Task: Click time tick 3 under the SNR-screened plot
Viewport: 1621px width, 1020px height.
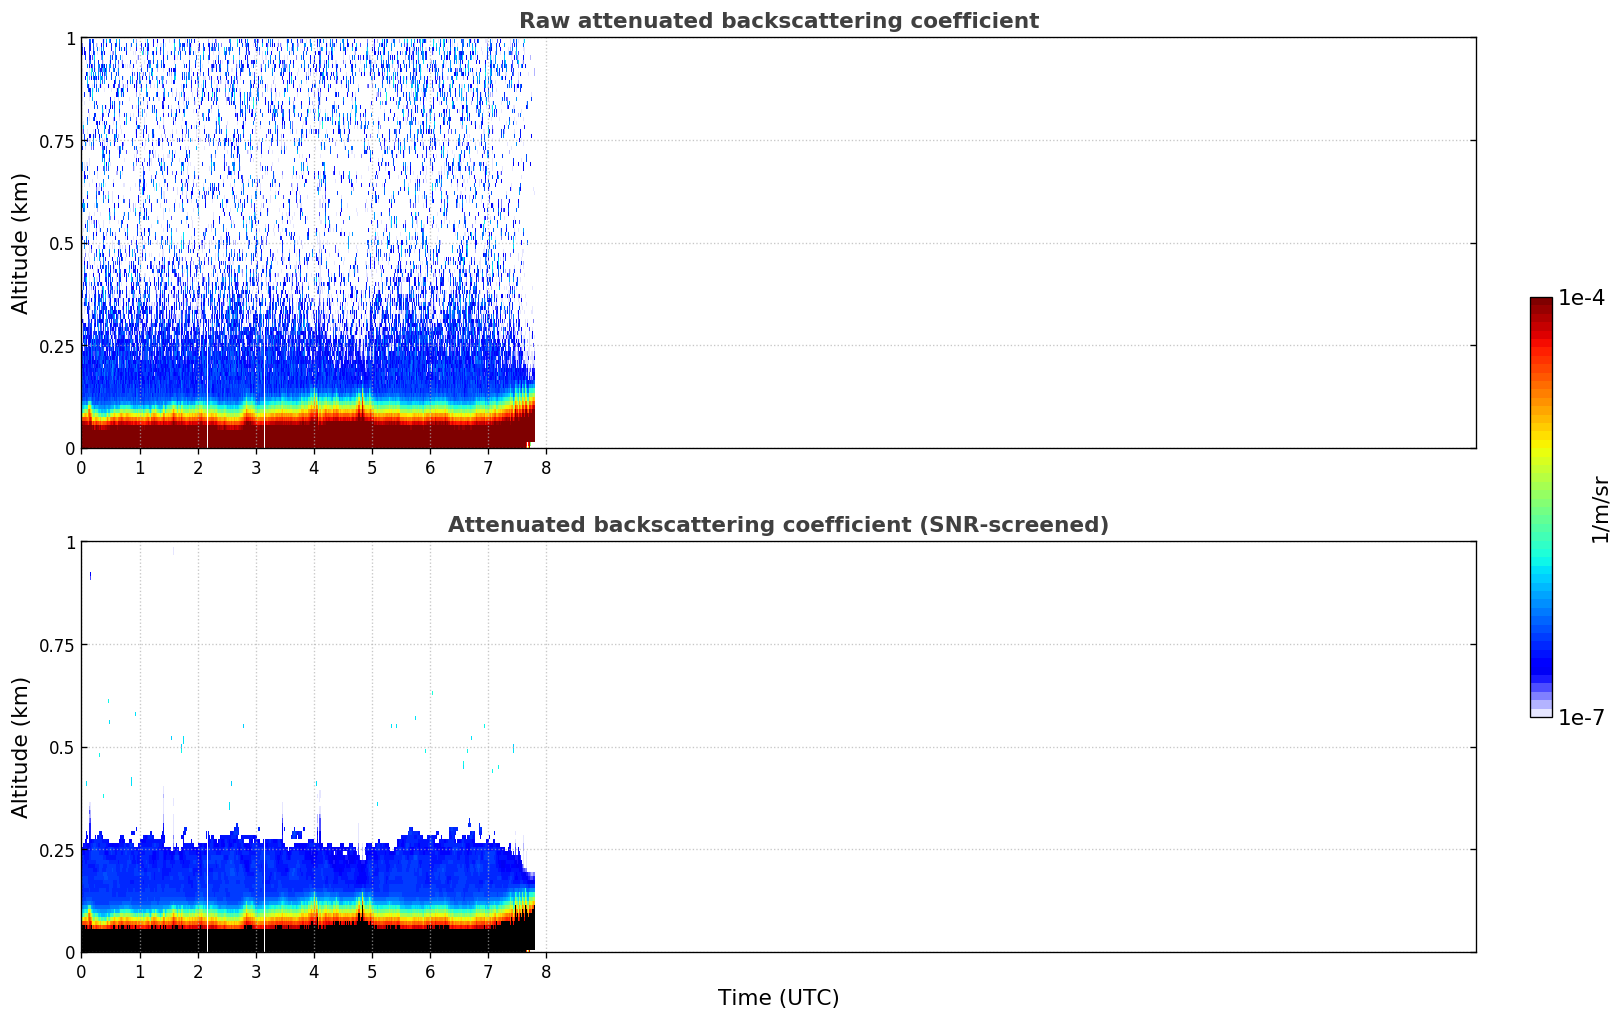Action: (256, 971)
